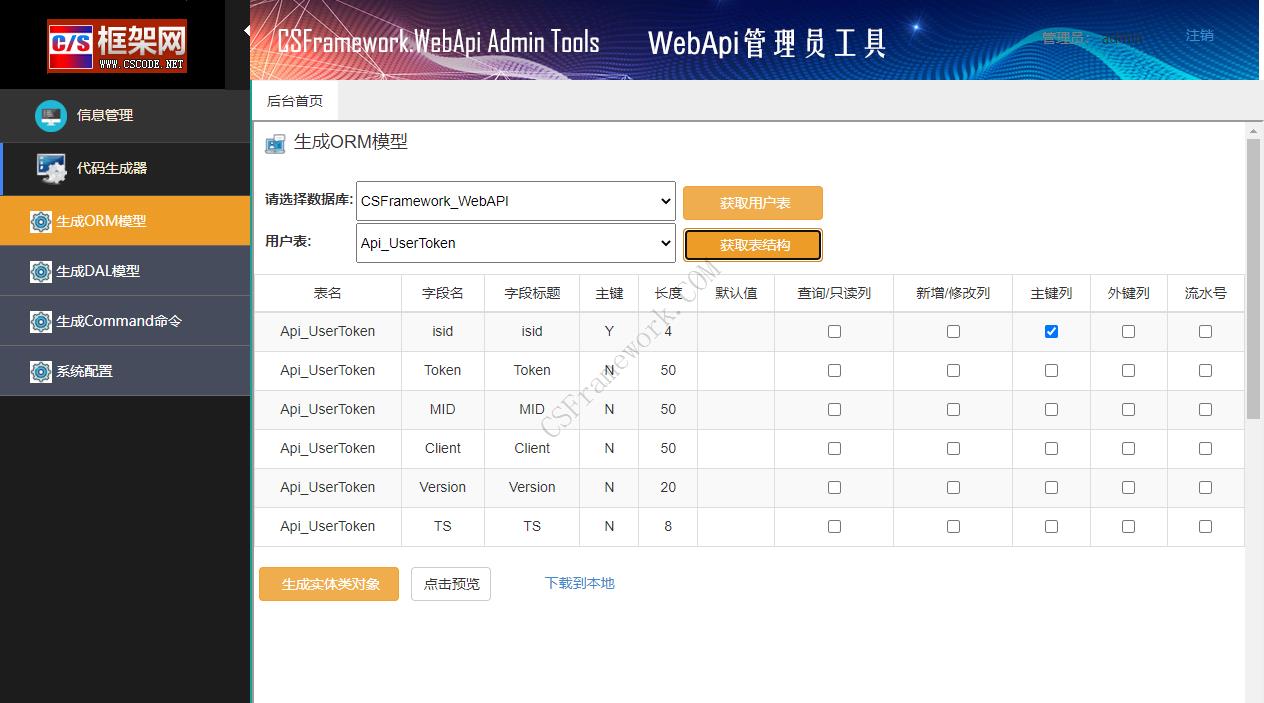Image resolution: width=1264 pixels, height=703 pixels.
Task: Click the 下载到本地 link
Action: 579,583
